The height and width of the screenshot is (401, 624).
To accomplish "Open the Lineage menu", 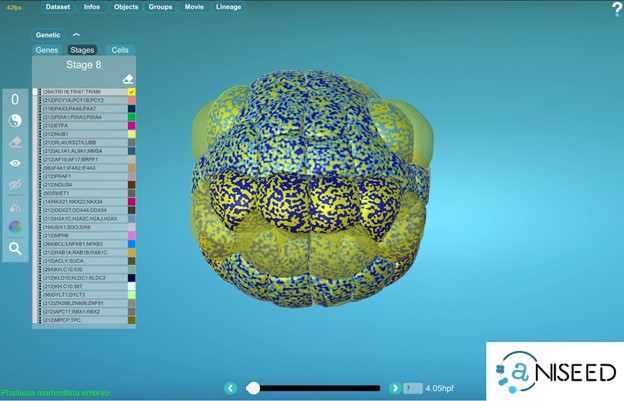I will point(228,7).
